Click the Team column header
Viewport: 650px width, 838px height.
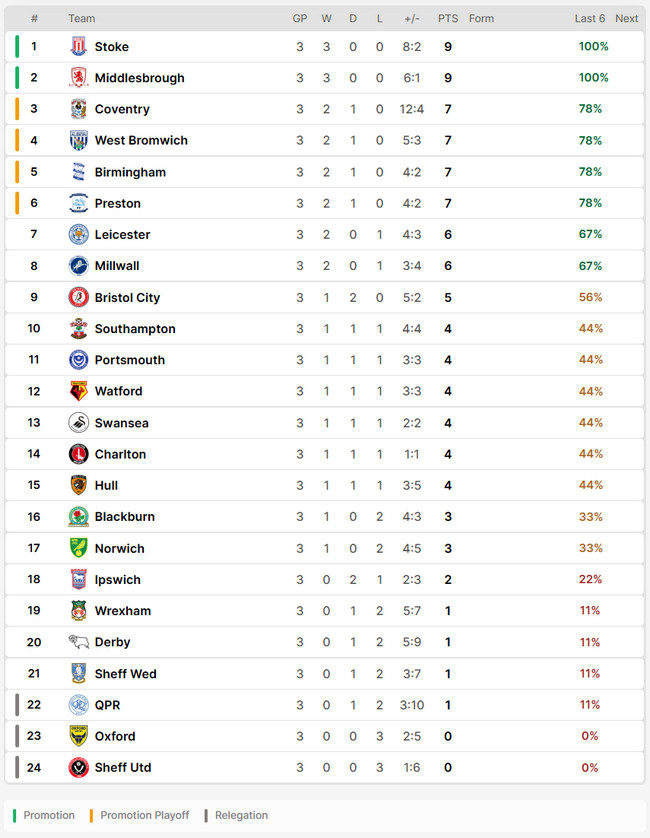(x=82, y=19)
